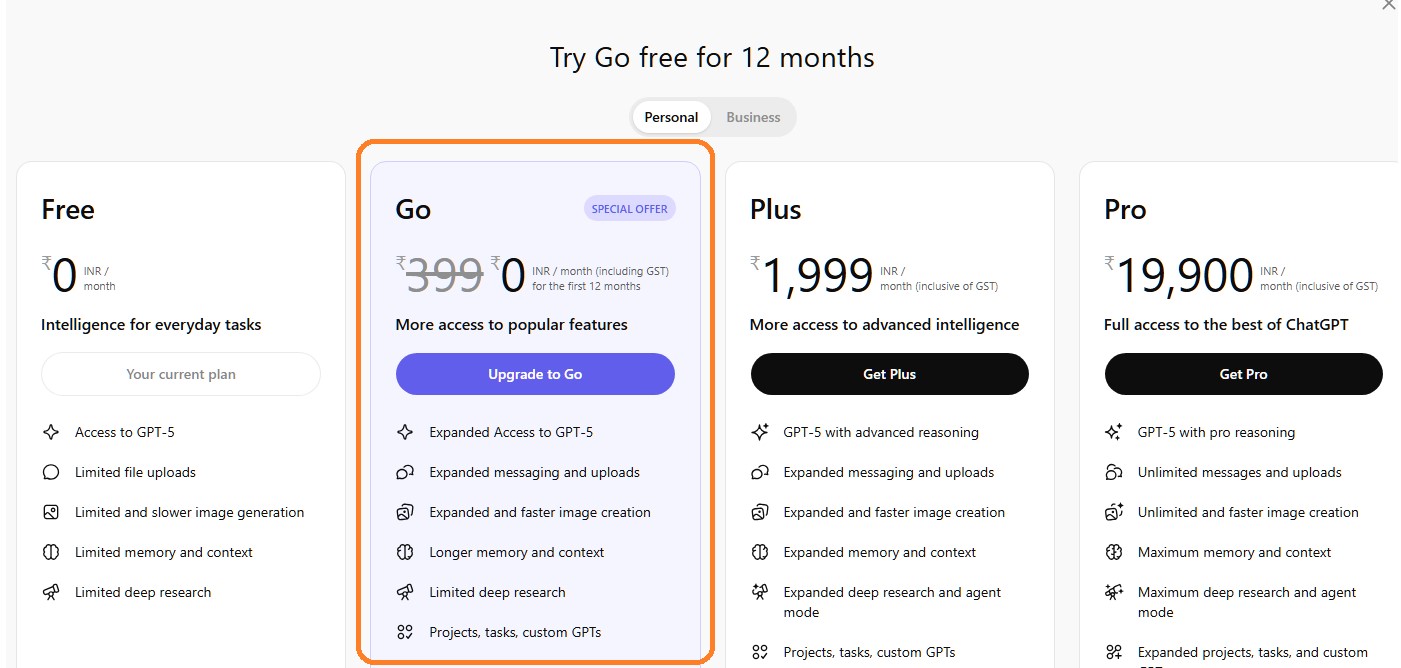Click the image creation icon in Go column

(x=405, y=511)
